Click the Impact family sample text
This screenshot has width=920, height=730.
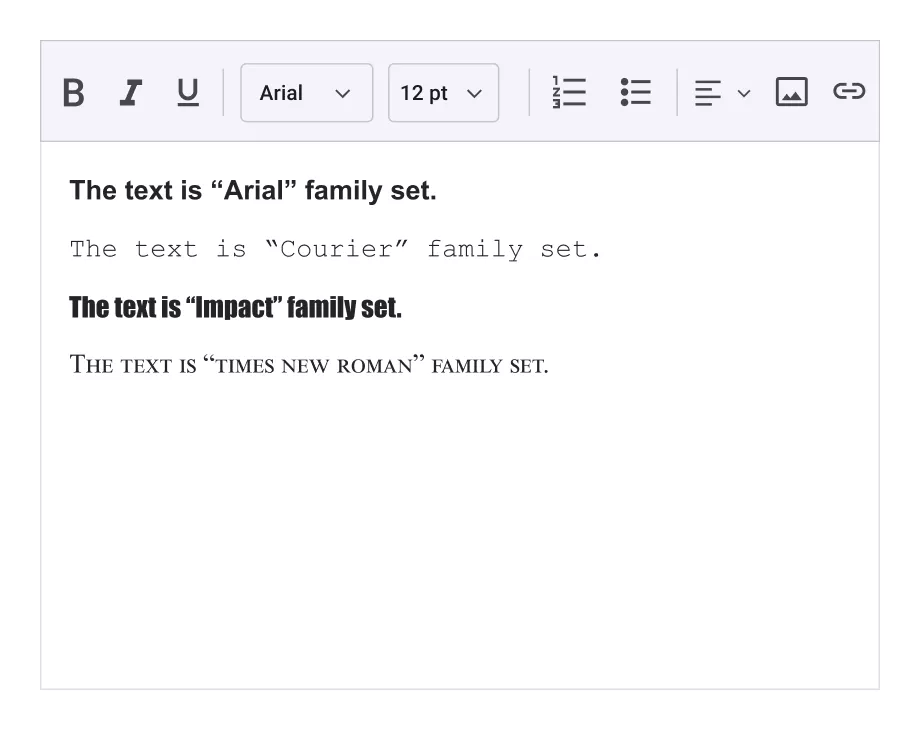235,307
